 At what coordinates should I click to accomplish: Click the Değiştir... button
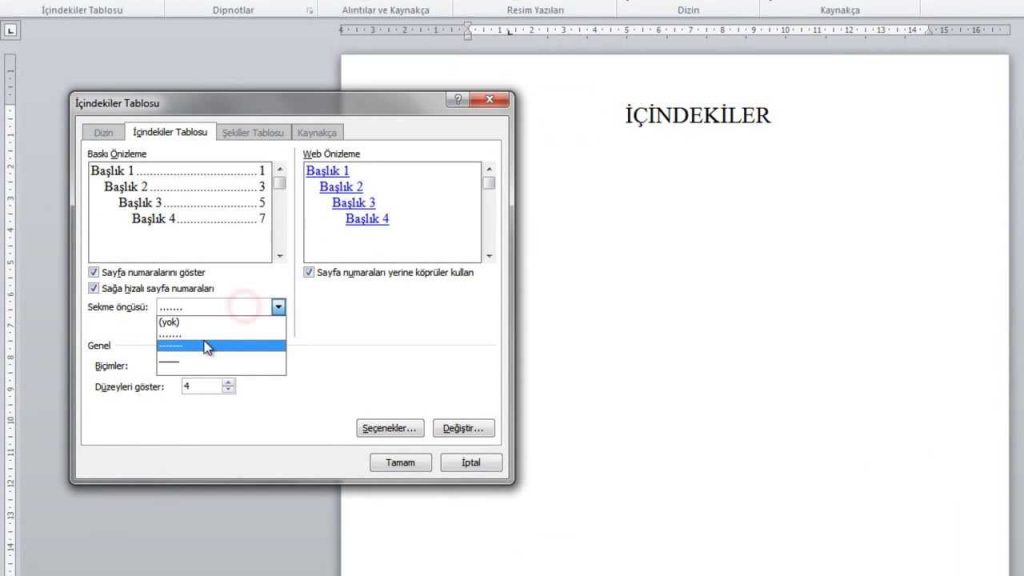[464, 428]
